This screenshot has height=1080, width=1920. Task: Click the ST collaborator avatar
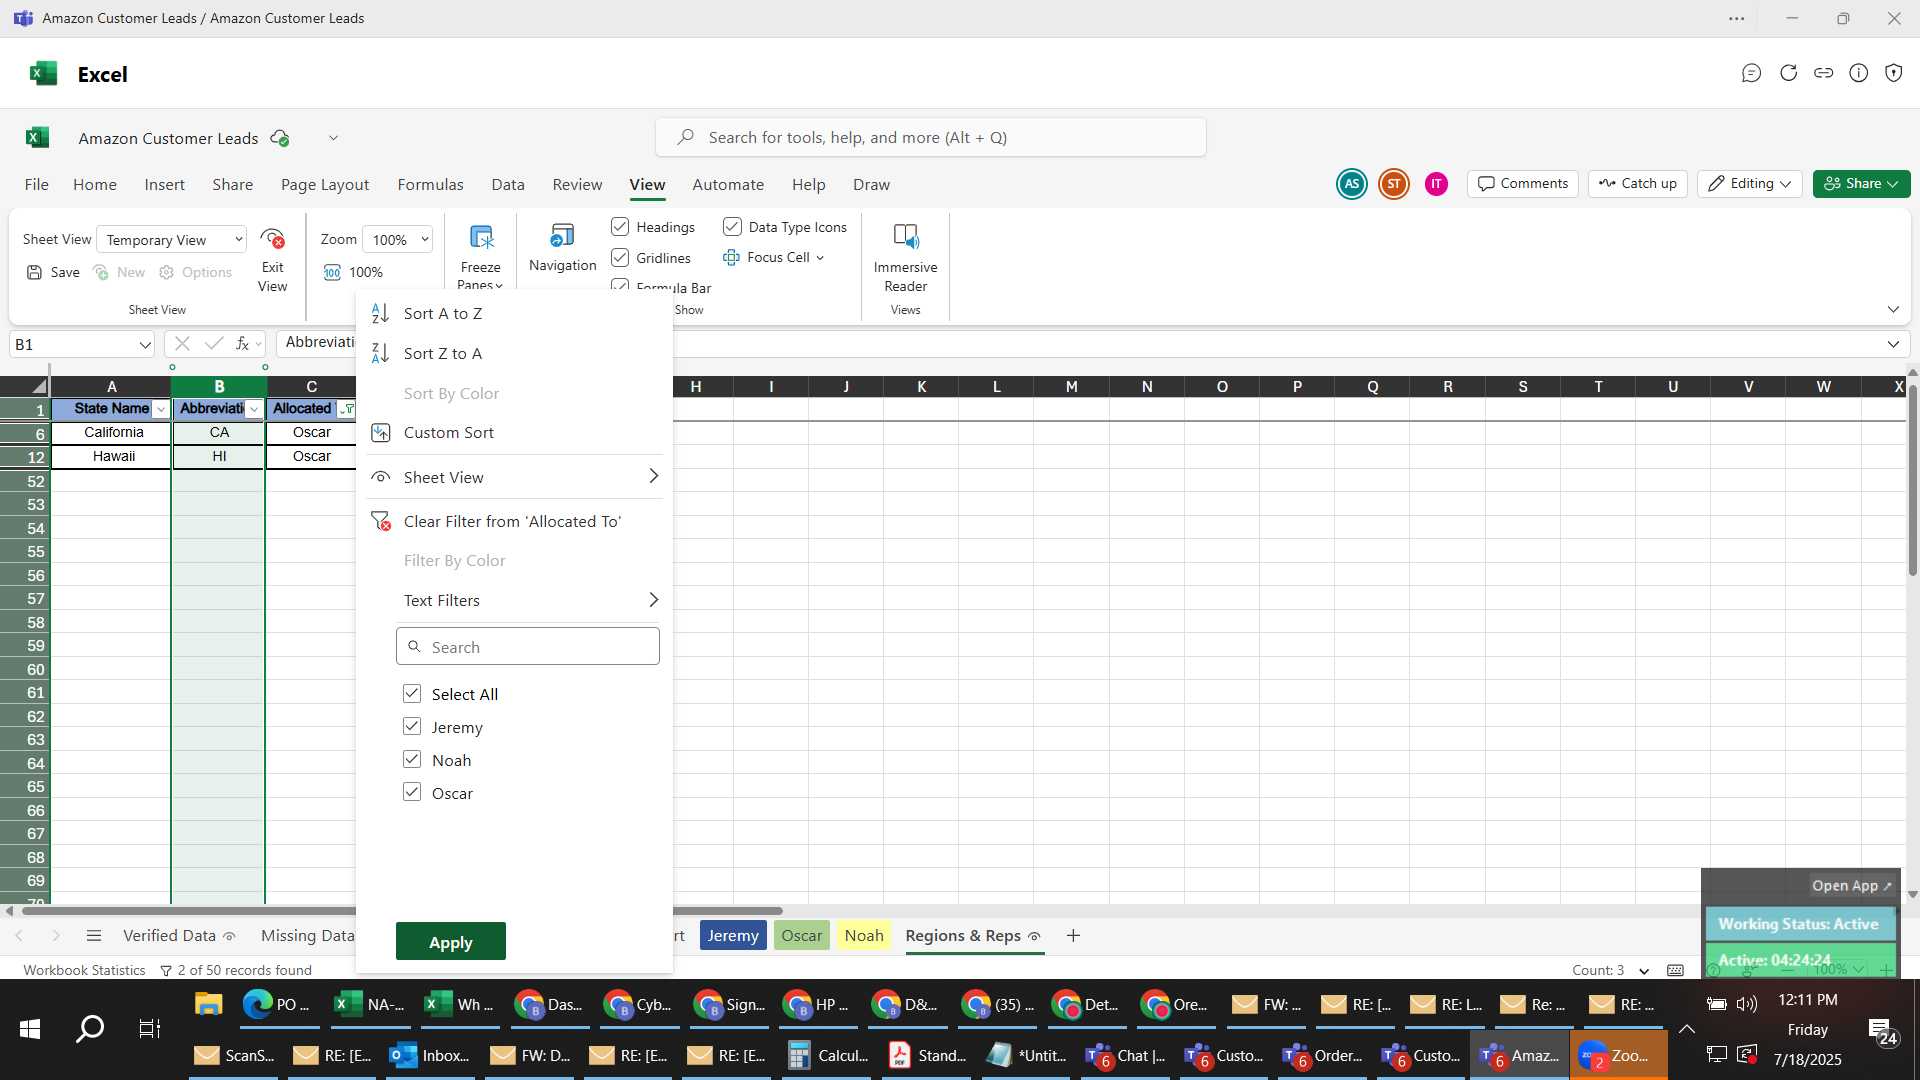1393,184
